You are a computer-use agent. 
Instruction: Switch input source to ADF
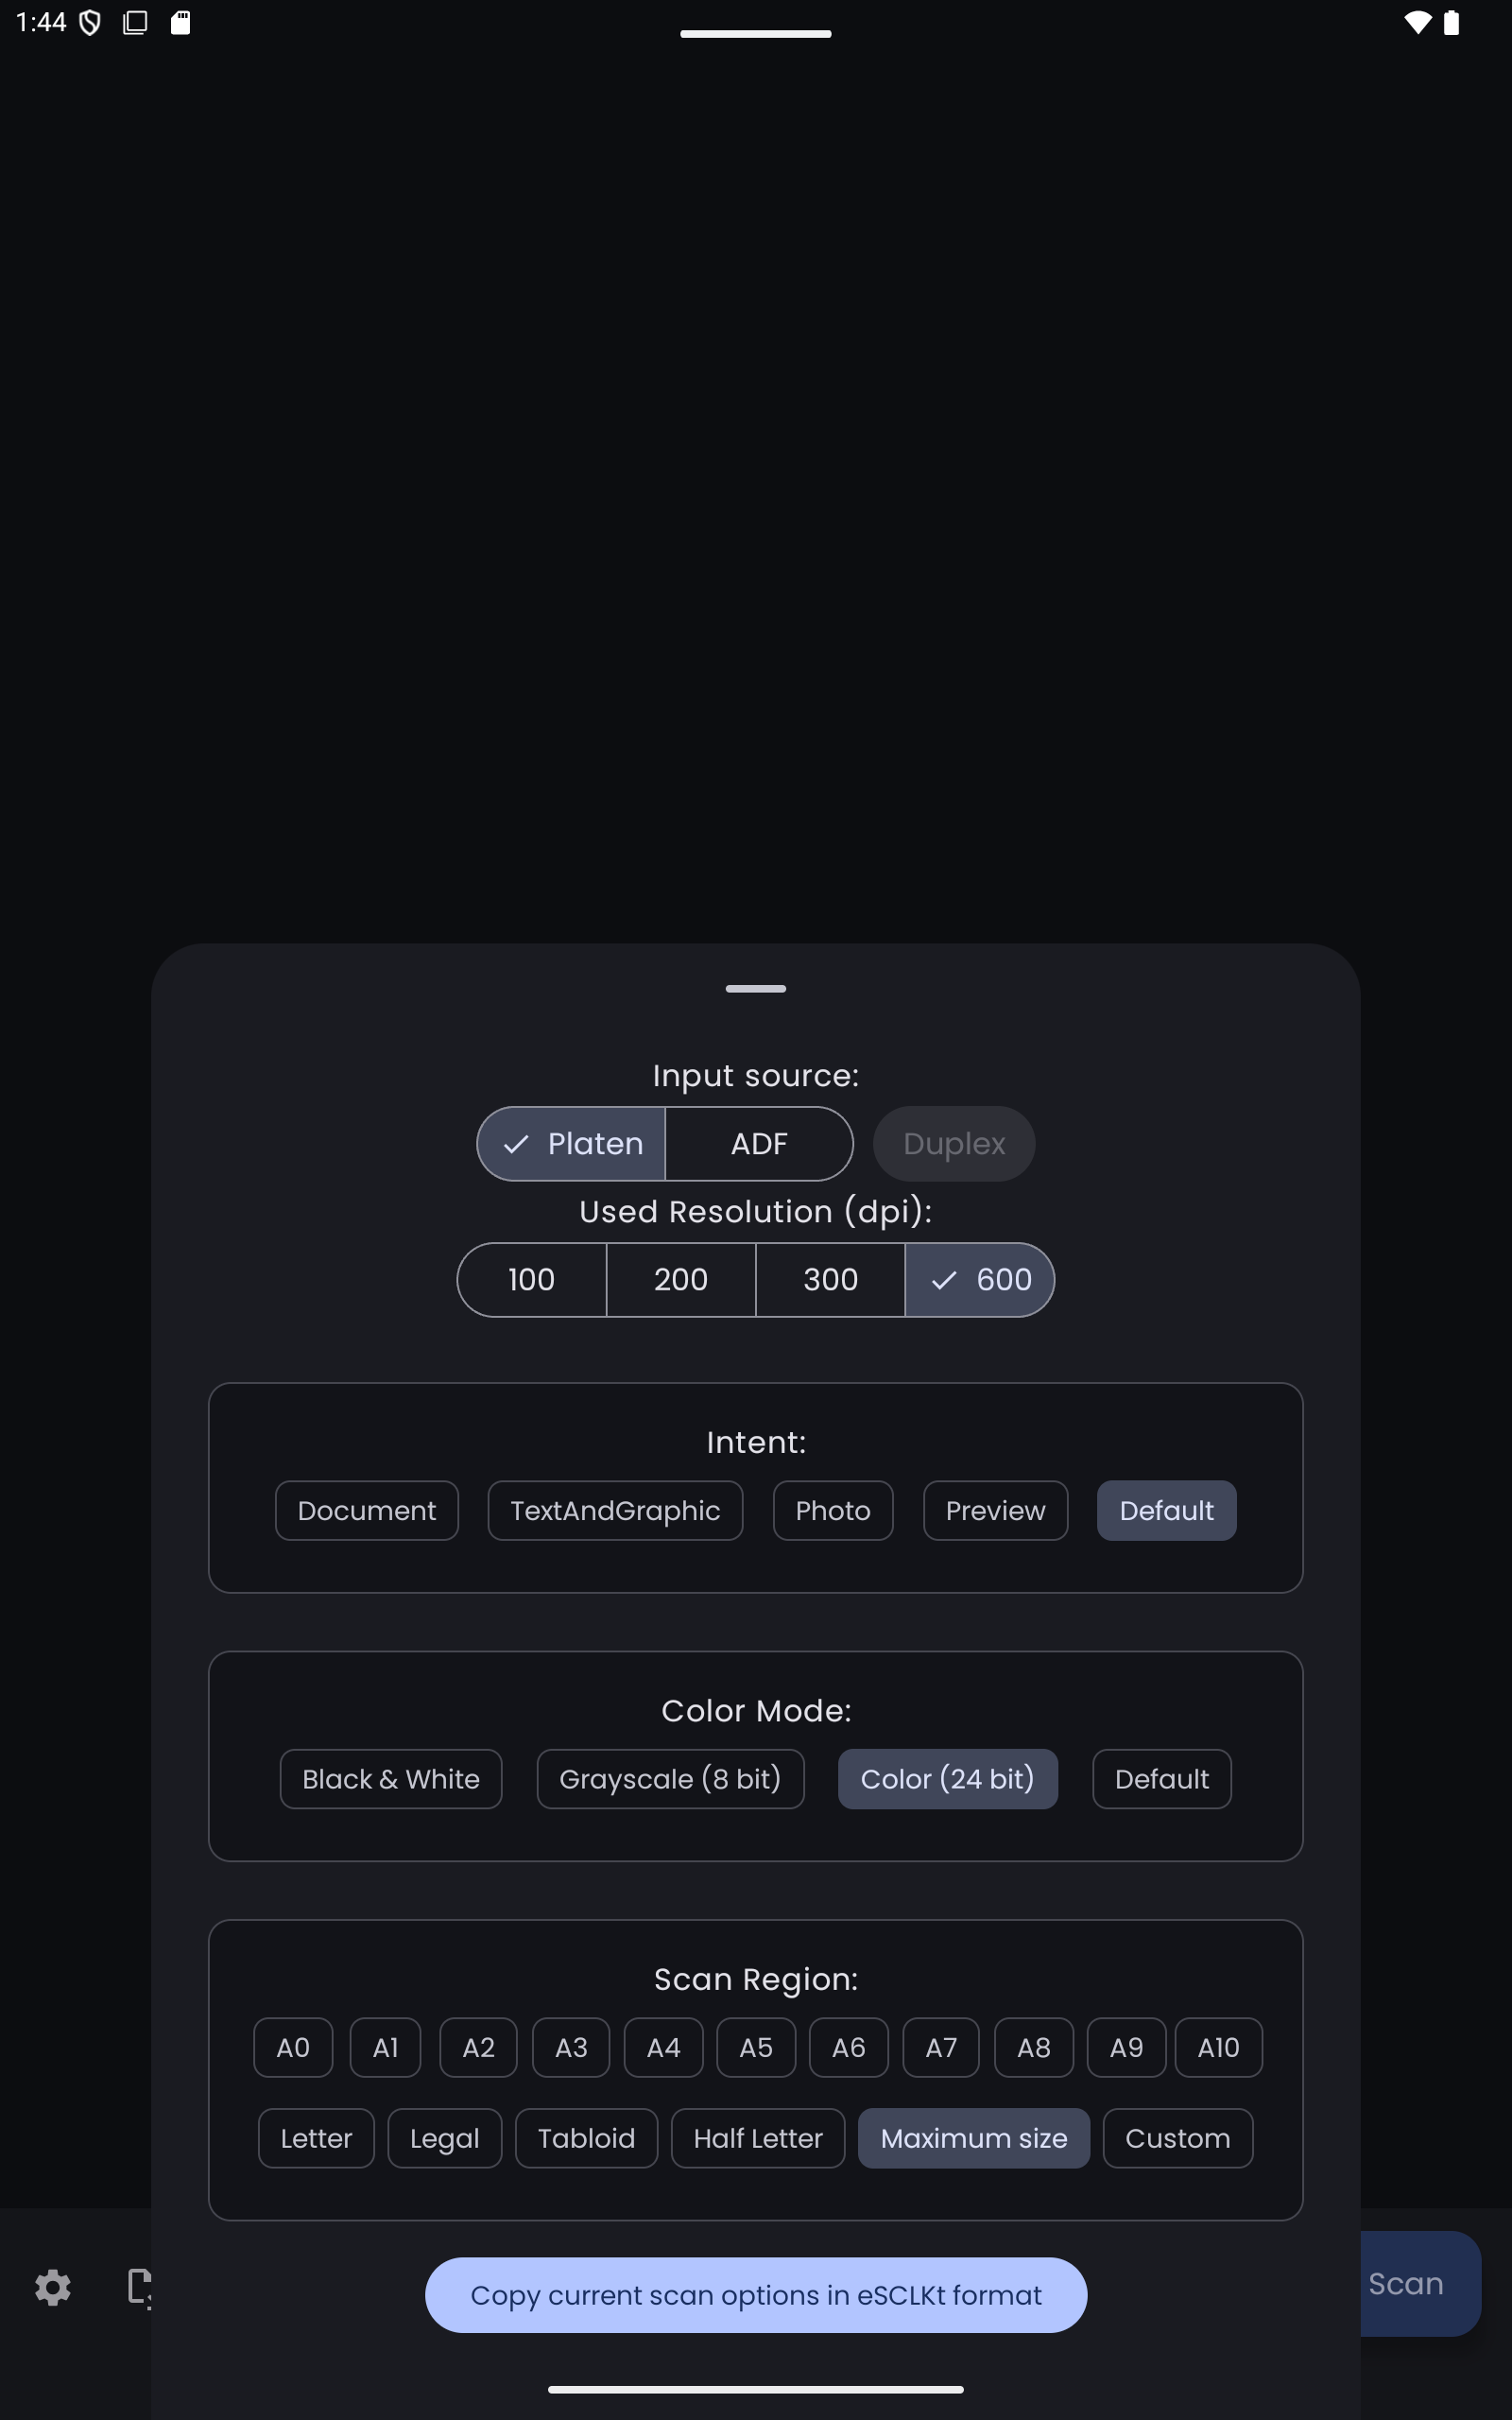coord(758,1143)
